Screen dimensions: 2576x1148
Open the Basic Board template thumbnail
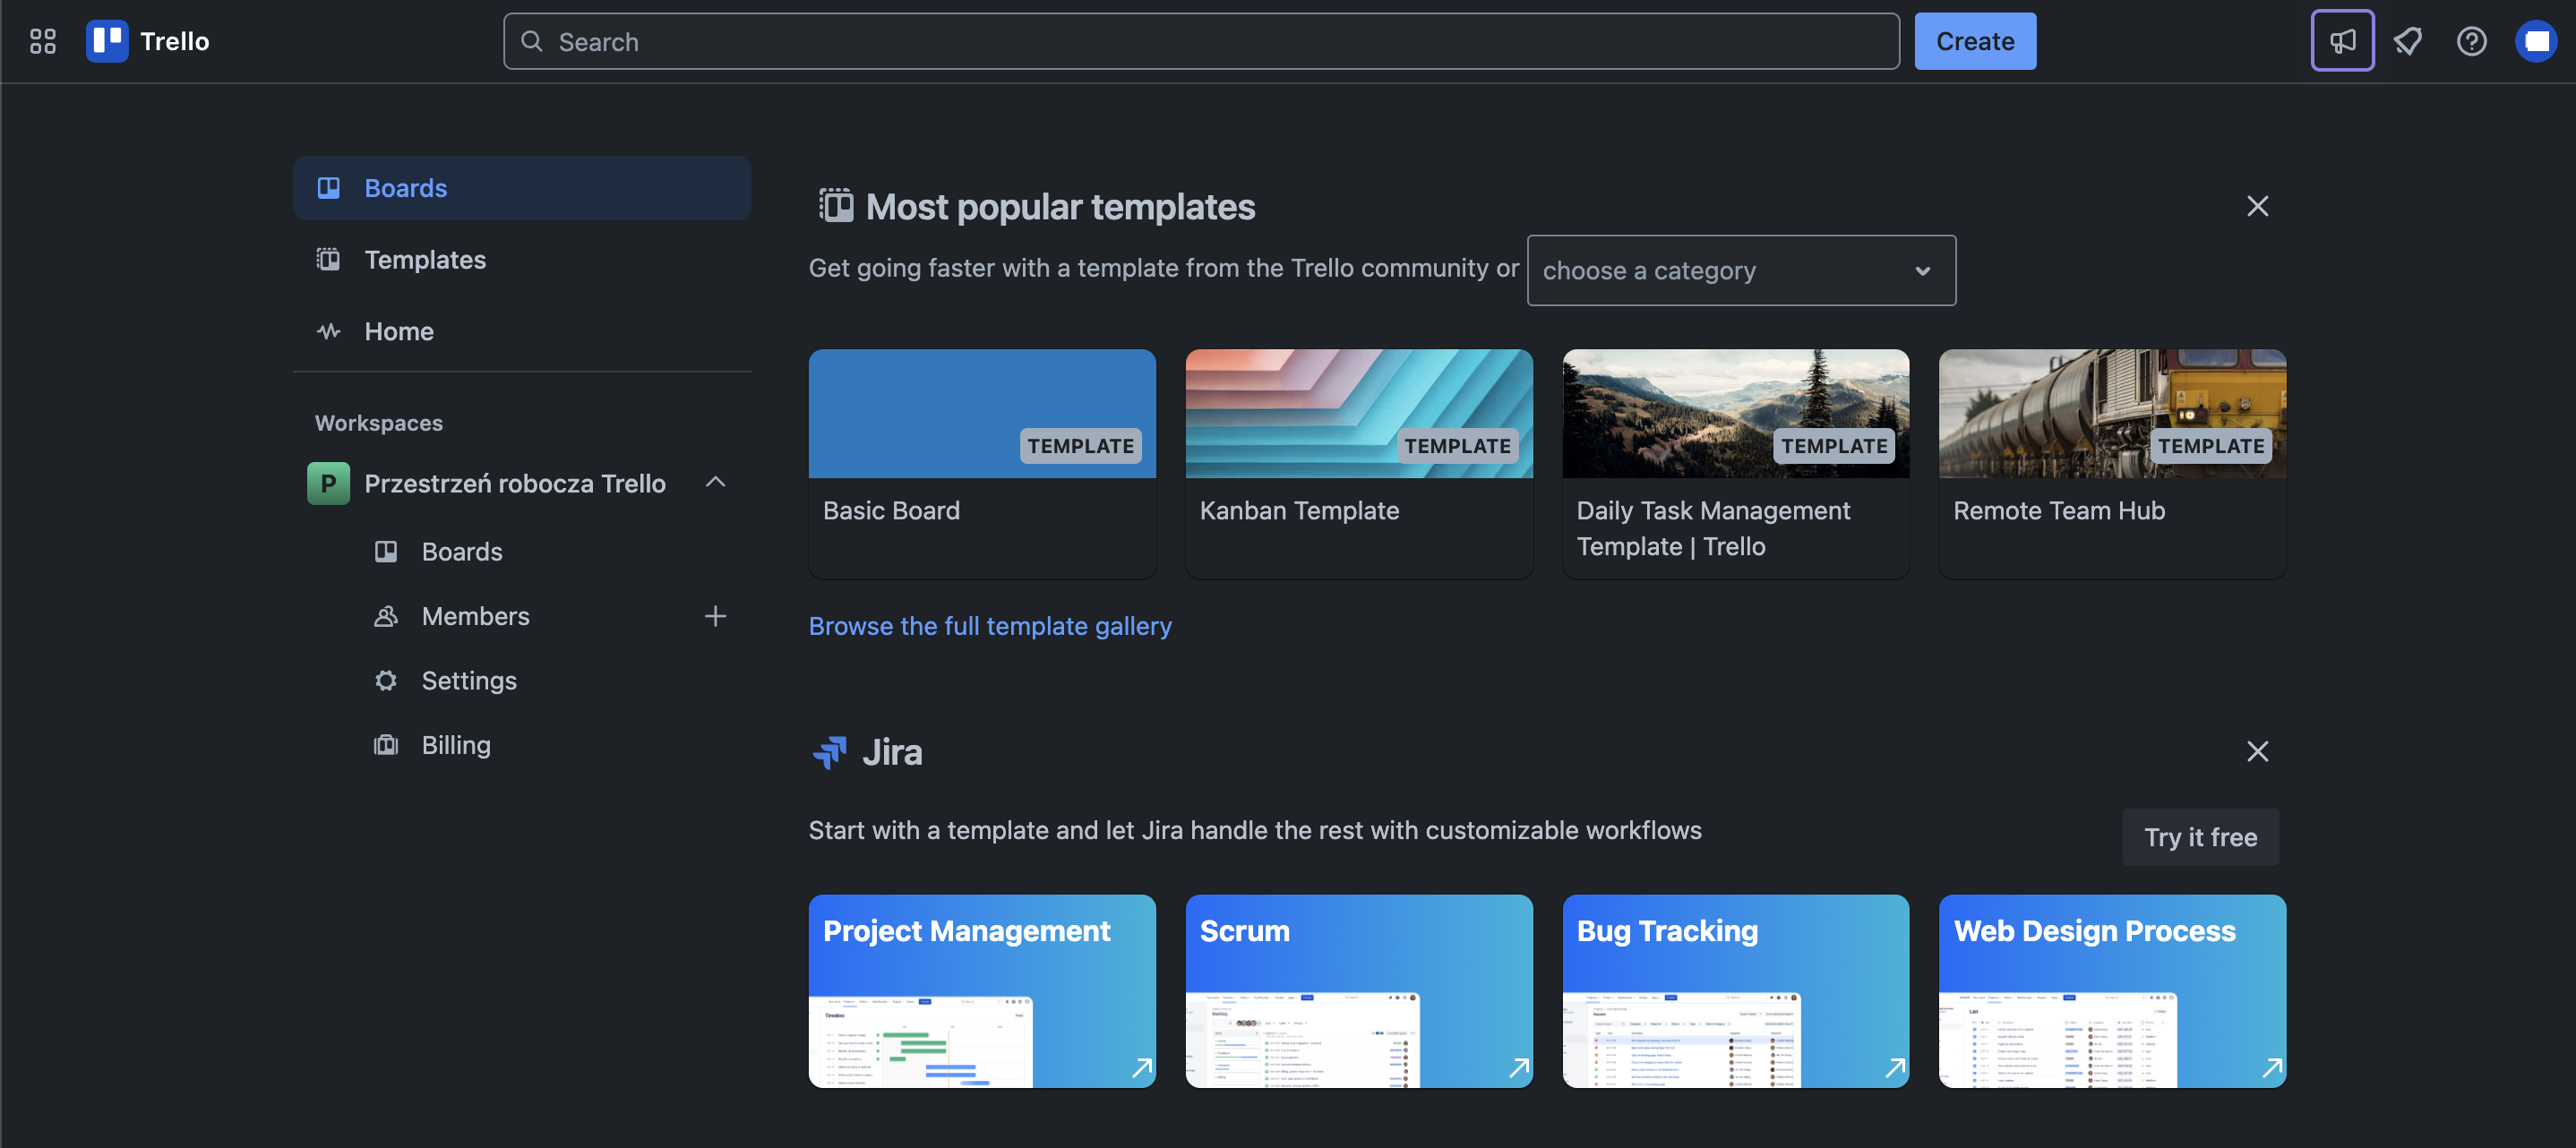pos(981,413)
